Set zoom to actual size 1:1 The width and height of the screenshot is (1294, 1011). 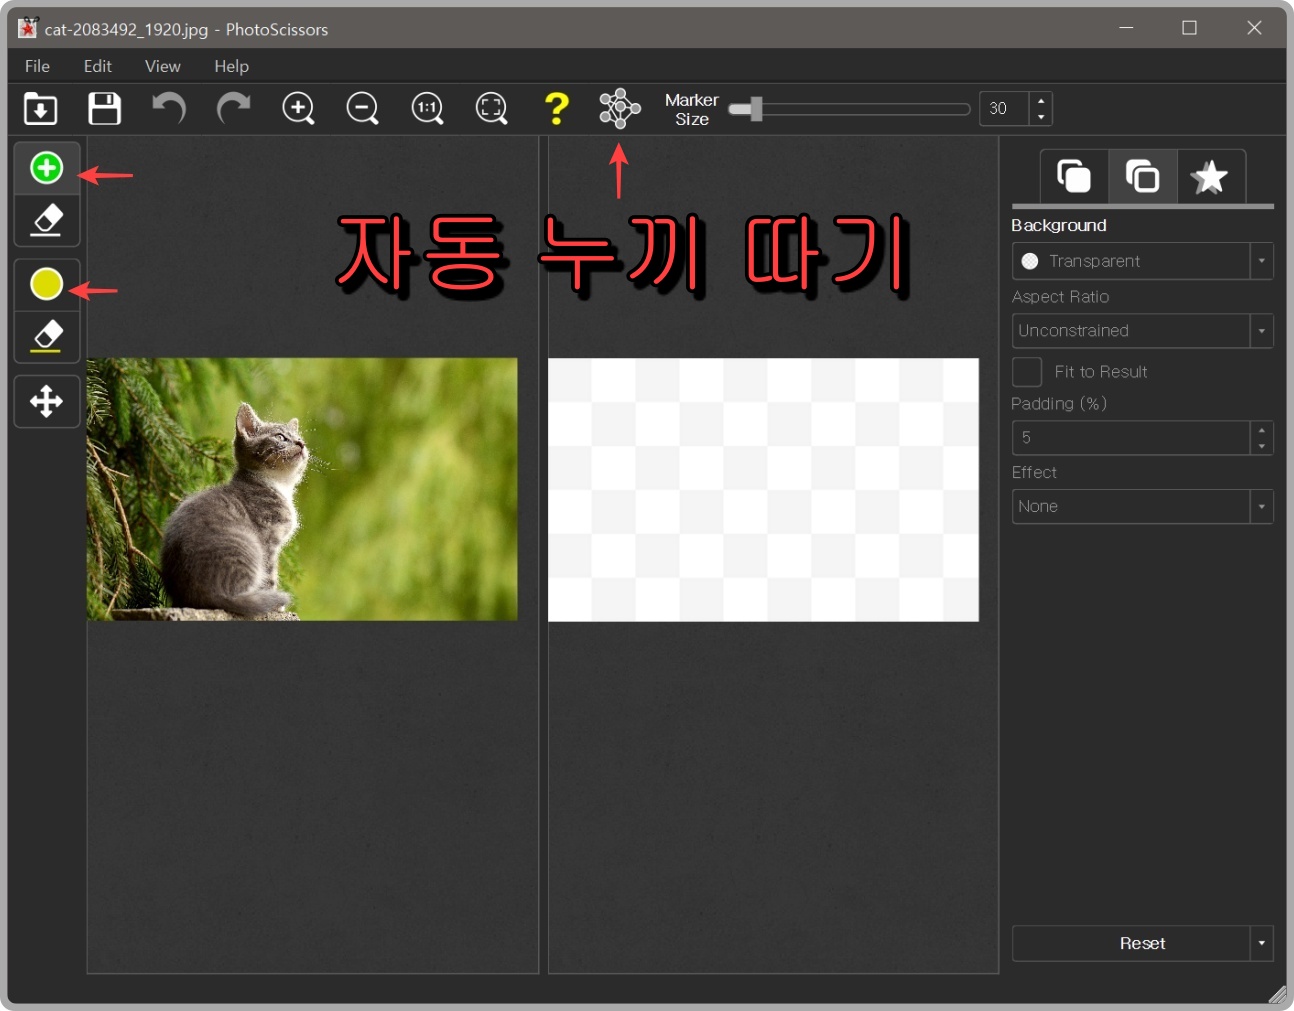click(x=427, y=108)
